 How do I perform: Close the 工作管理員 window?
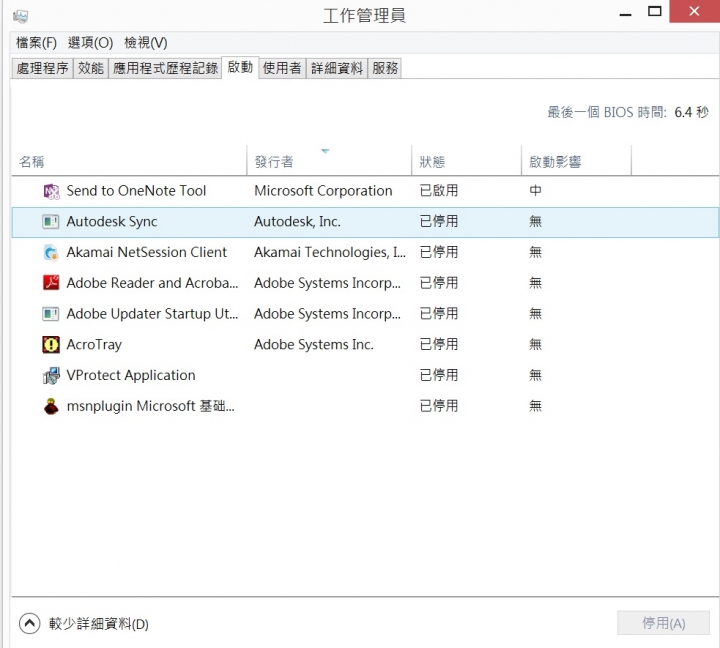point(694,11)
